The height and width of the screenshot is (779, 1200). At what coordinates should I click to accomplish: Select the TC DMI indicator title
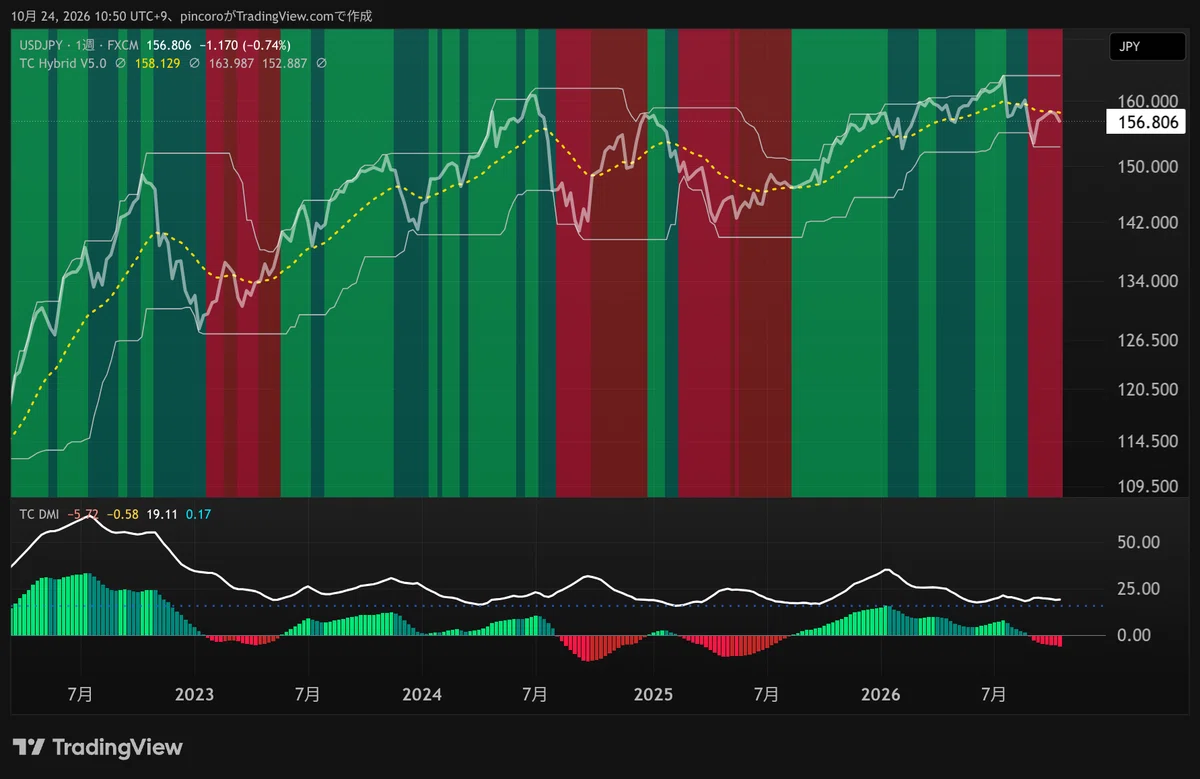pyautogui.click(x=40, y=514)
